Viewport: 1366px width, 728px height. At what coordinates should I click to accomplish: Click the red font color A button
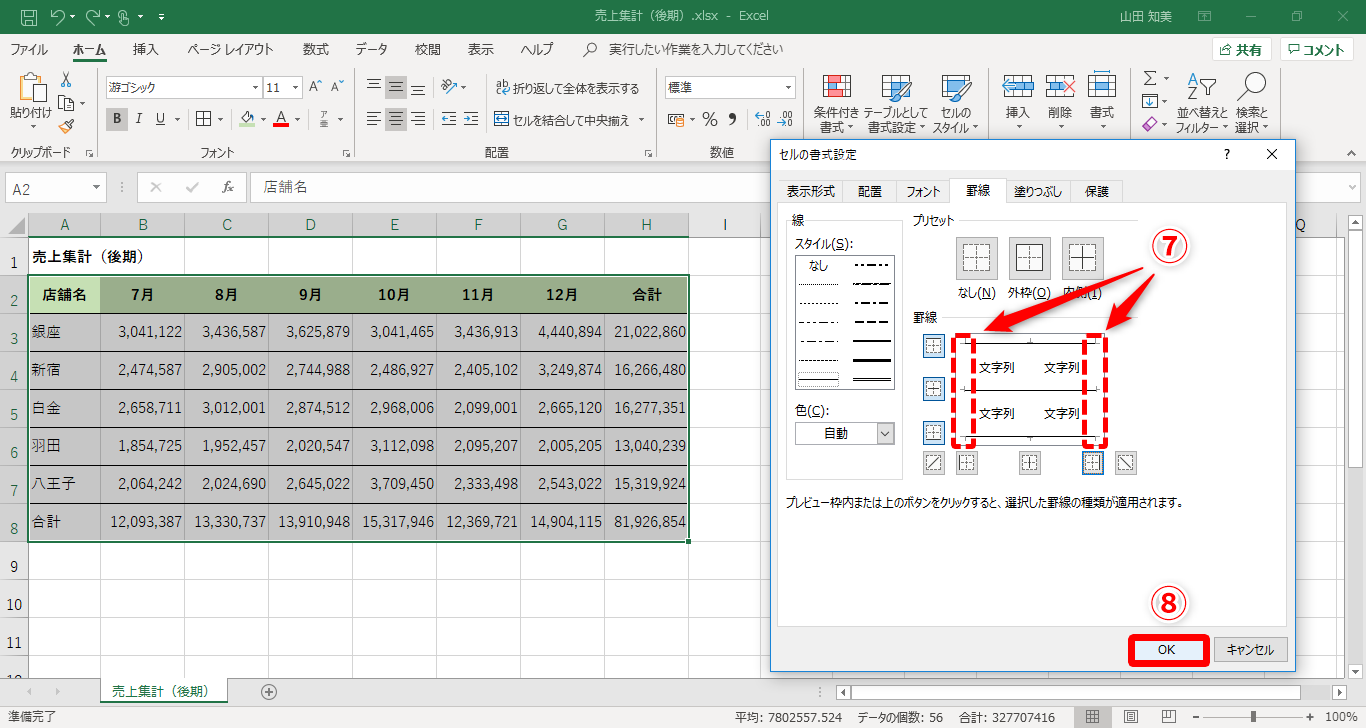(x=281, y=120)
